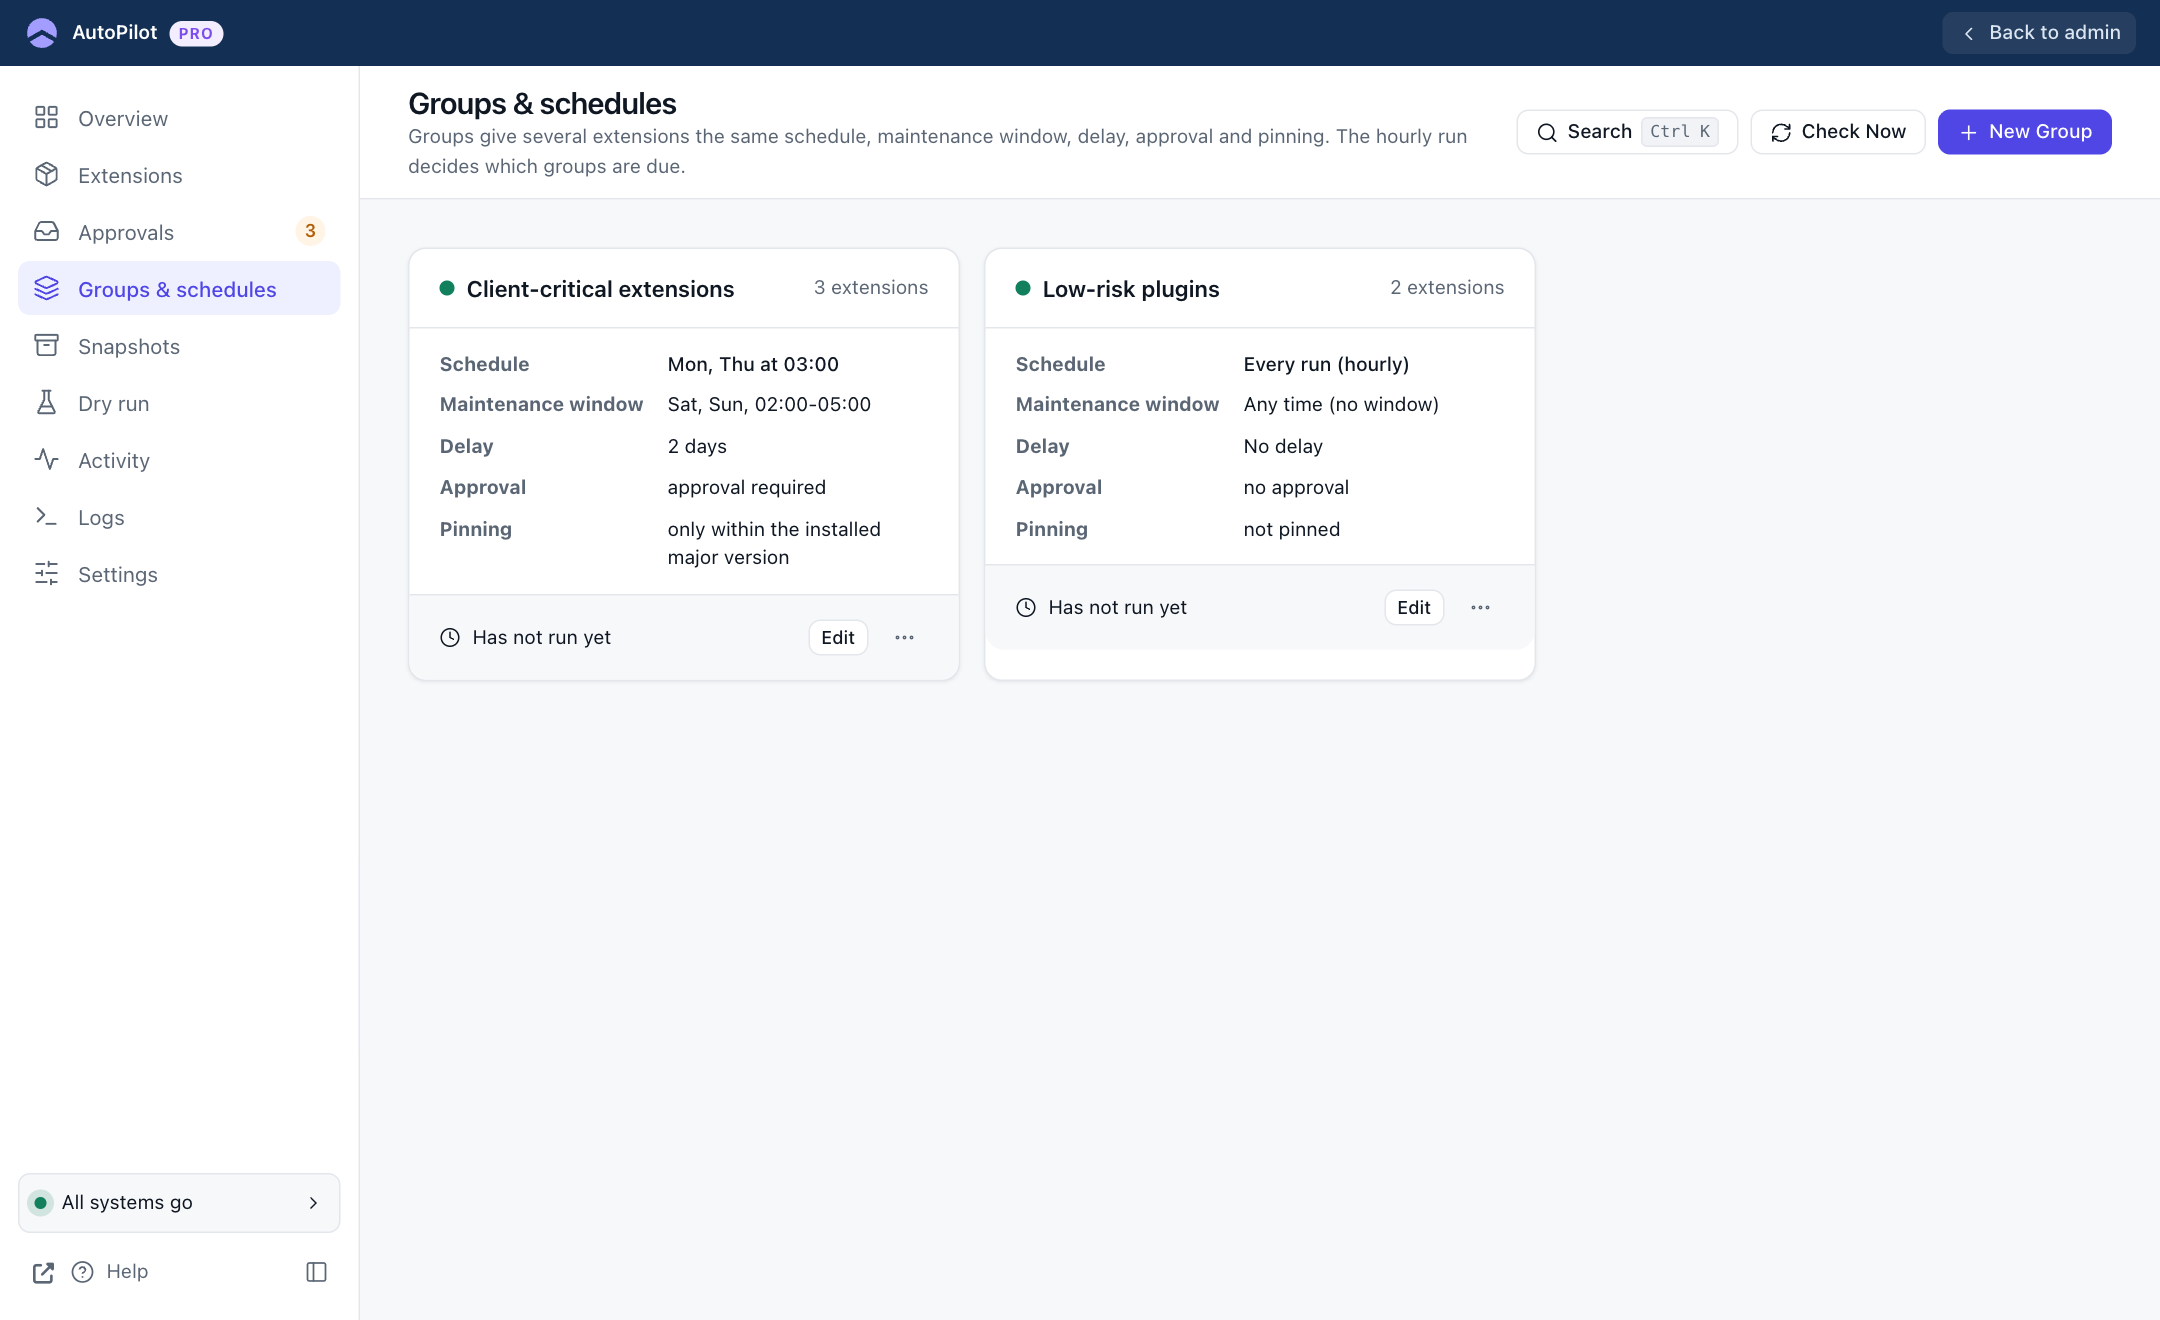Click the open in new window icon

(43, 1272)
